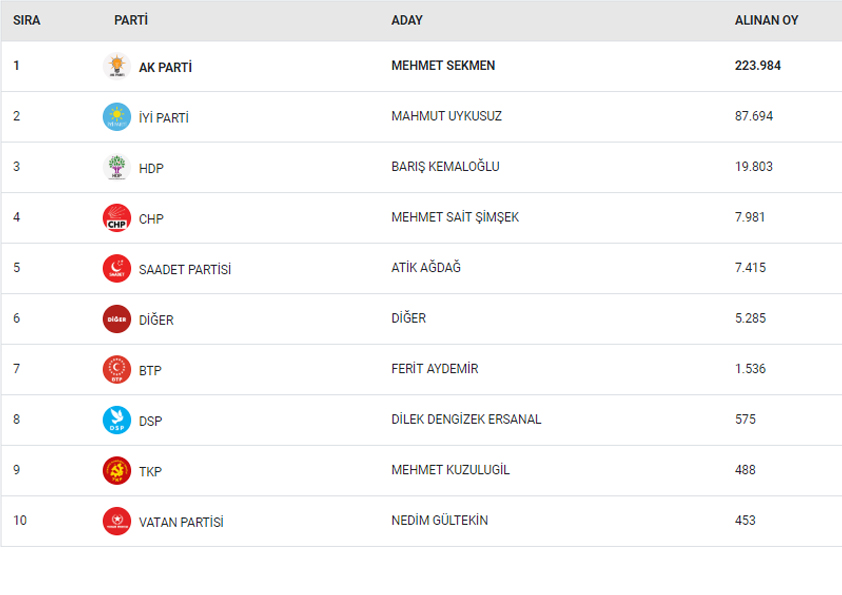The height and width of the screenshot is (595, 842).
Task: Open the BARIŞ KEMALOĞLU candidate entry
Action: (445, 167)
